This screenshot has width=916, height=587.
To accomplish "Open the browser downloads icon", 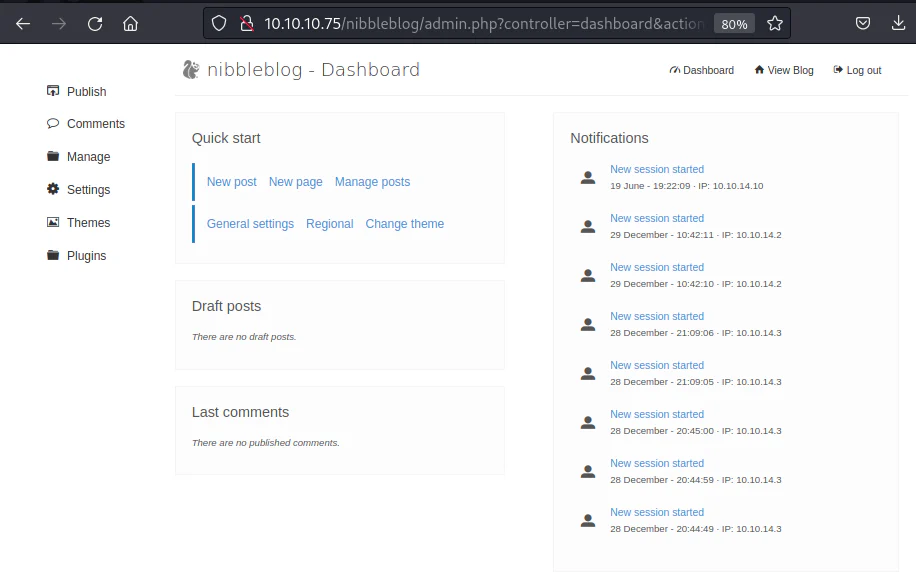I will click(898, 23).
